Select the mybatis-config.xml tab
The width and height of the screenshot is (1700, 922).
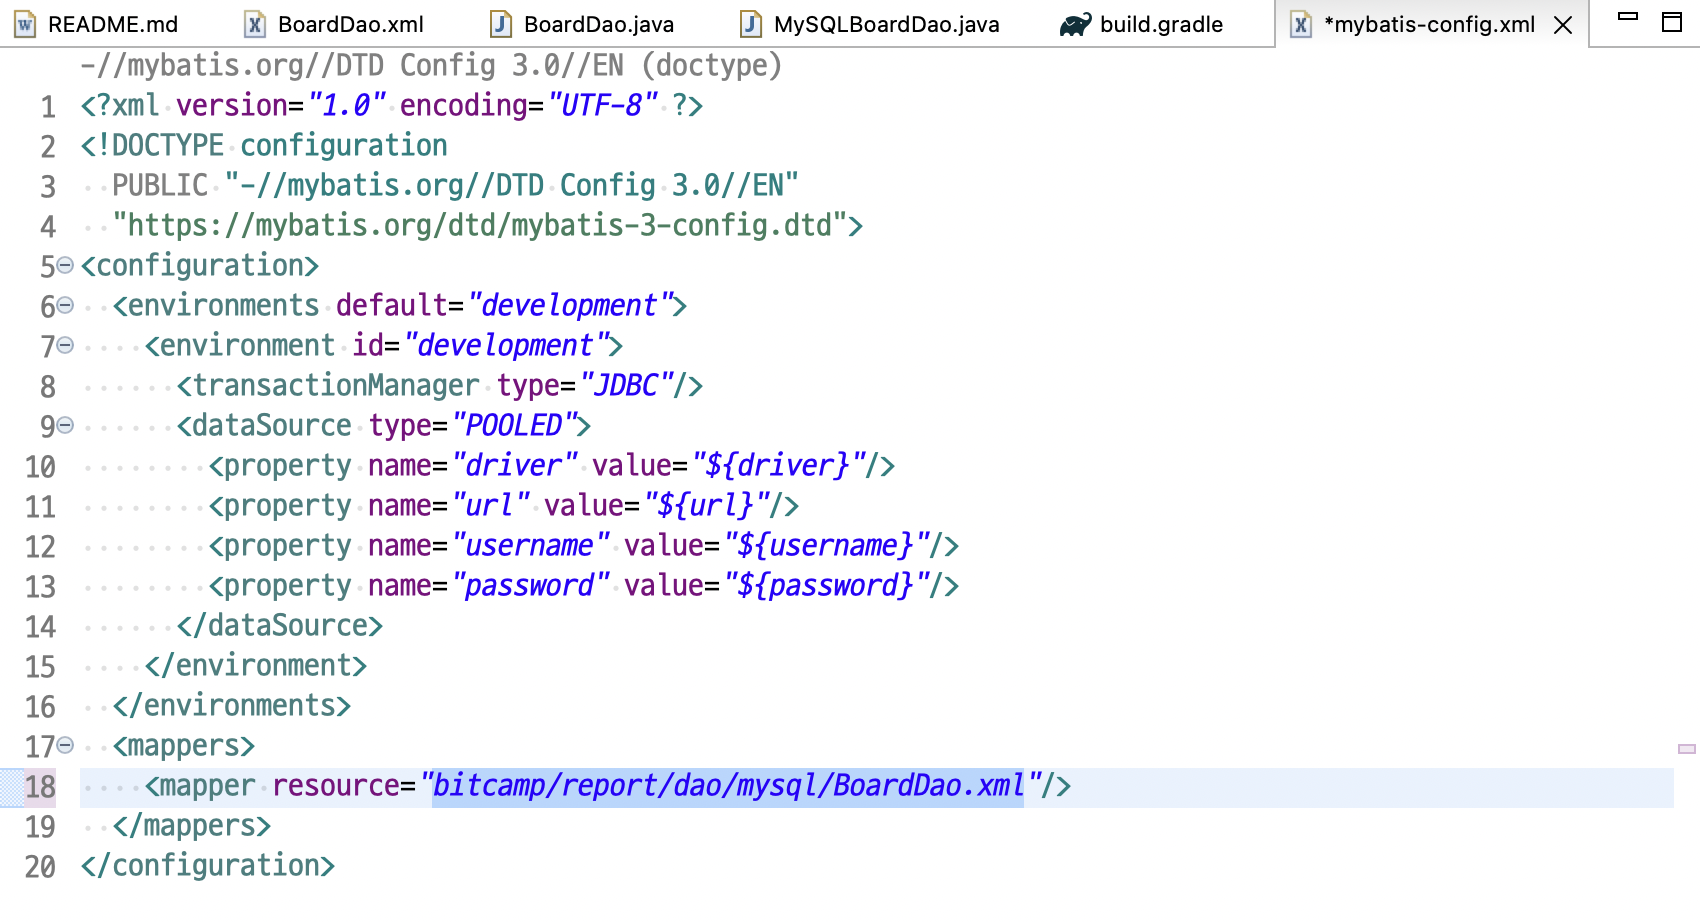(x=1428, y=24)
